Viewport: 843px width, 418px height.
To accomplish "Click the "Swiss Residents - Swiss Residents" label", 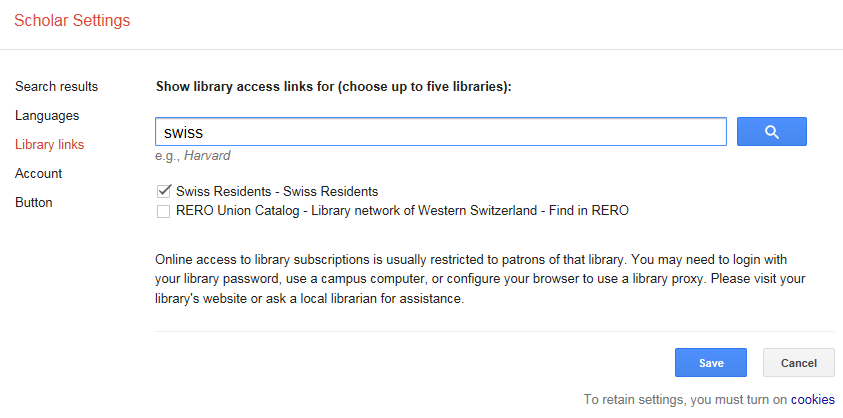I will (x=276, y=191).
